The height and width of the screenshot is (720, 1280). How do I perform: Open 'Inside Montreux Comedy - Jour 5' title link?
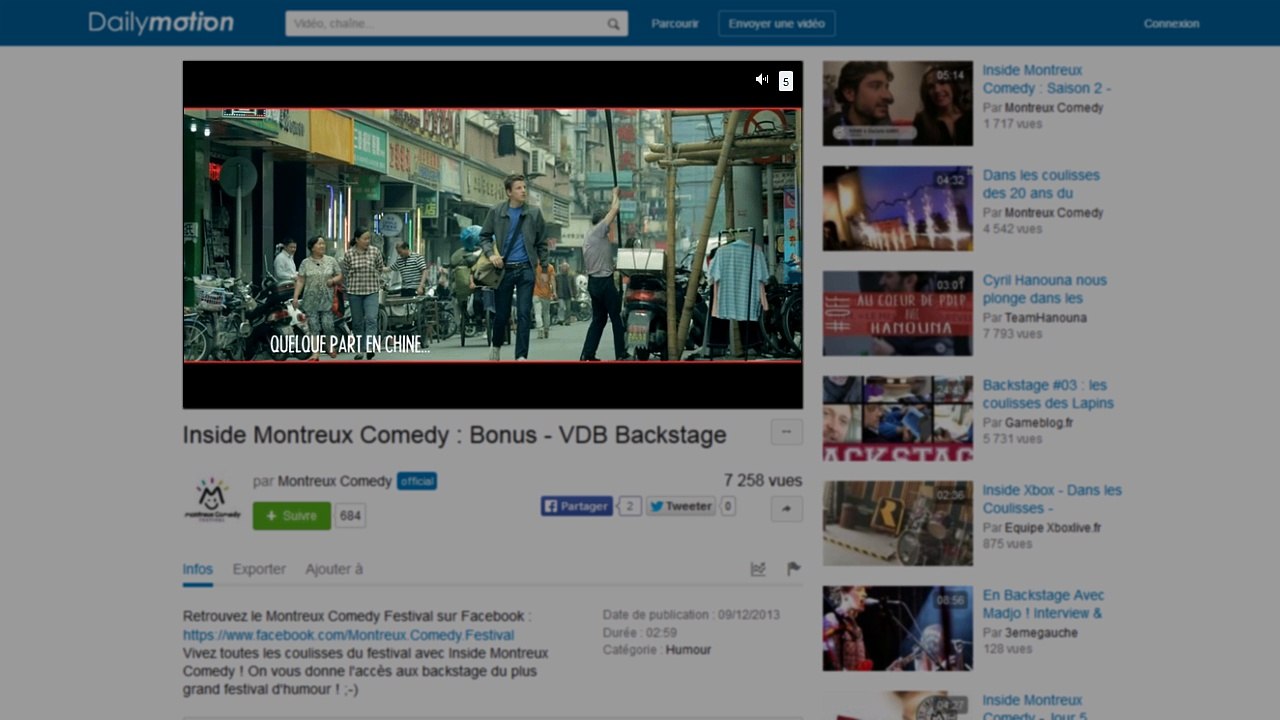coord(1036,707)
